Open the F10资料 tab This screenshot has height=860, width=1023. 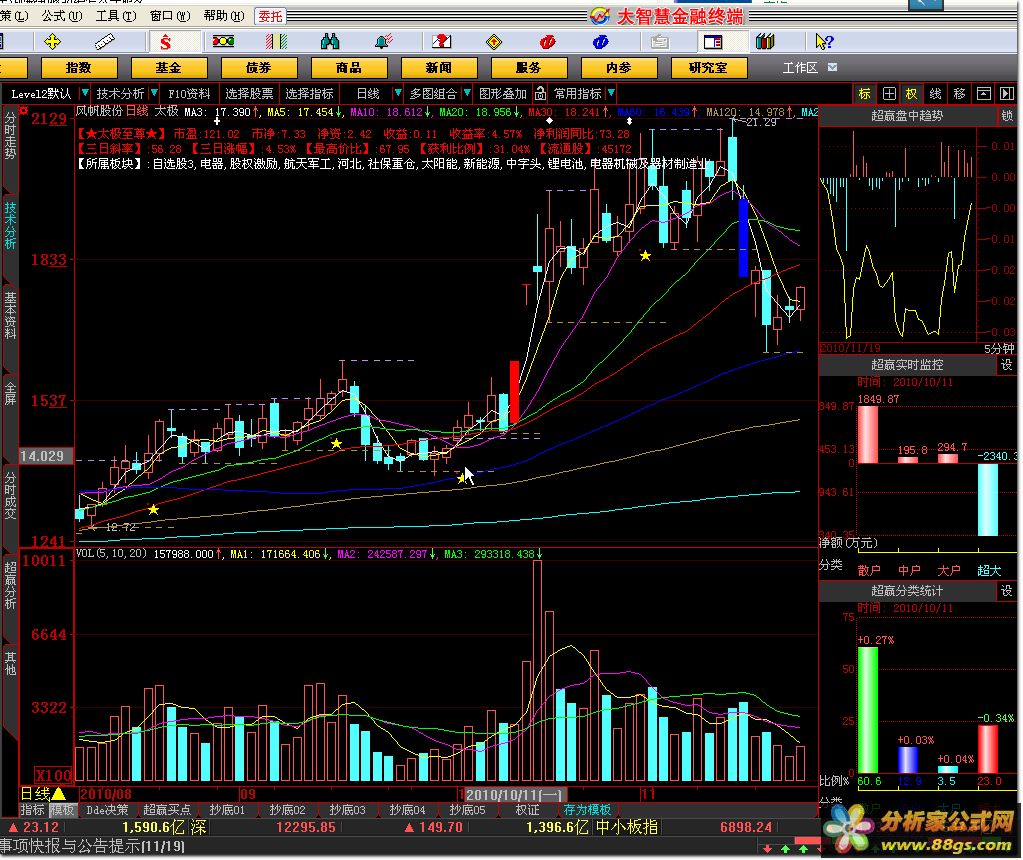pos(189,93)
